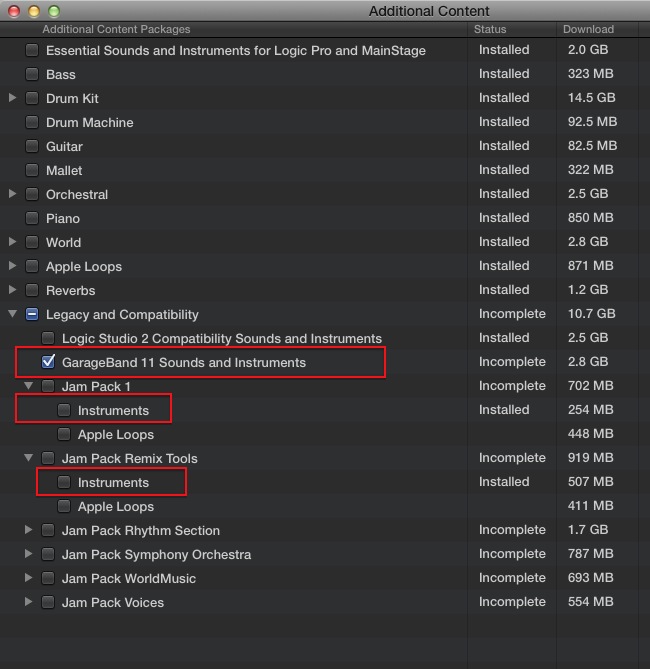Image resolution: width=650 pixels, height=669 pixels.
Task: Expand Jam Pack Rhythm Section triangle
Action: pyautogui.click(x=29, y=530)
